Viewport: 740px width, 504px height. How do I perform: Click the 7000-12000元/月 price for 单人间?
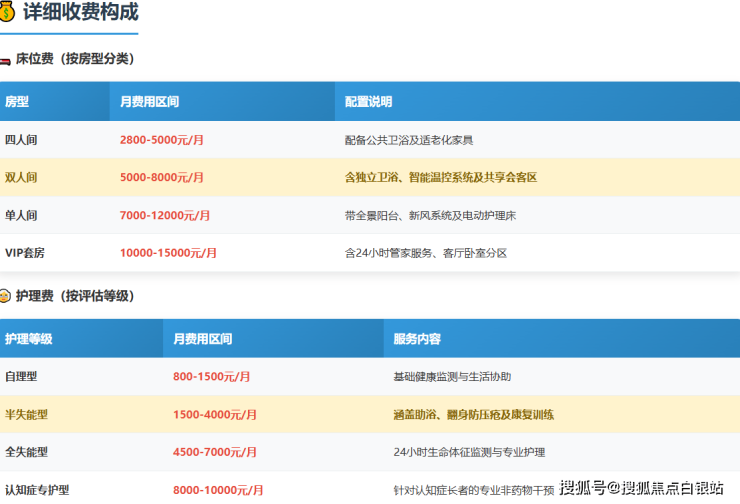(x=165, y=215)
